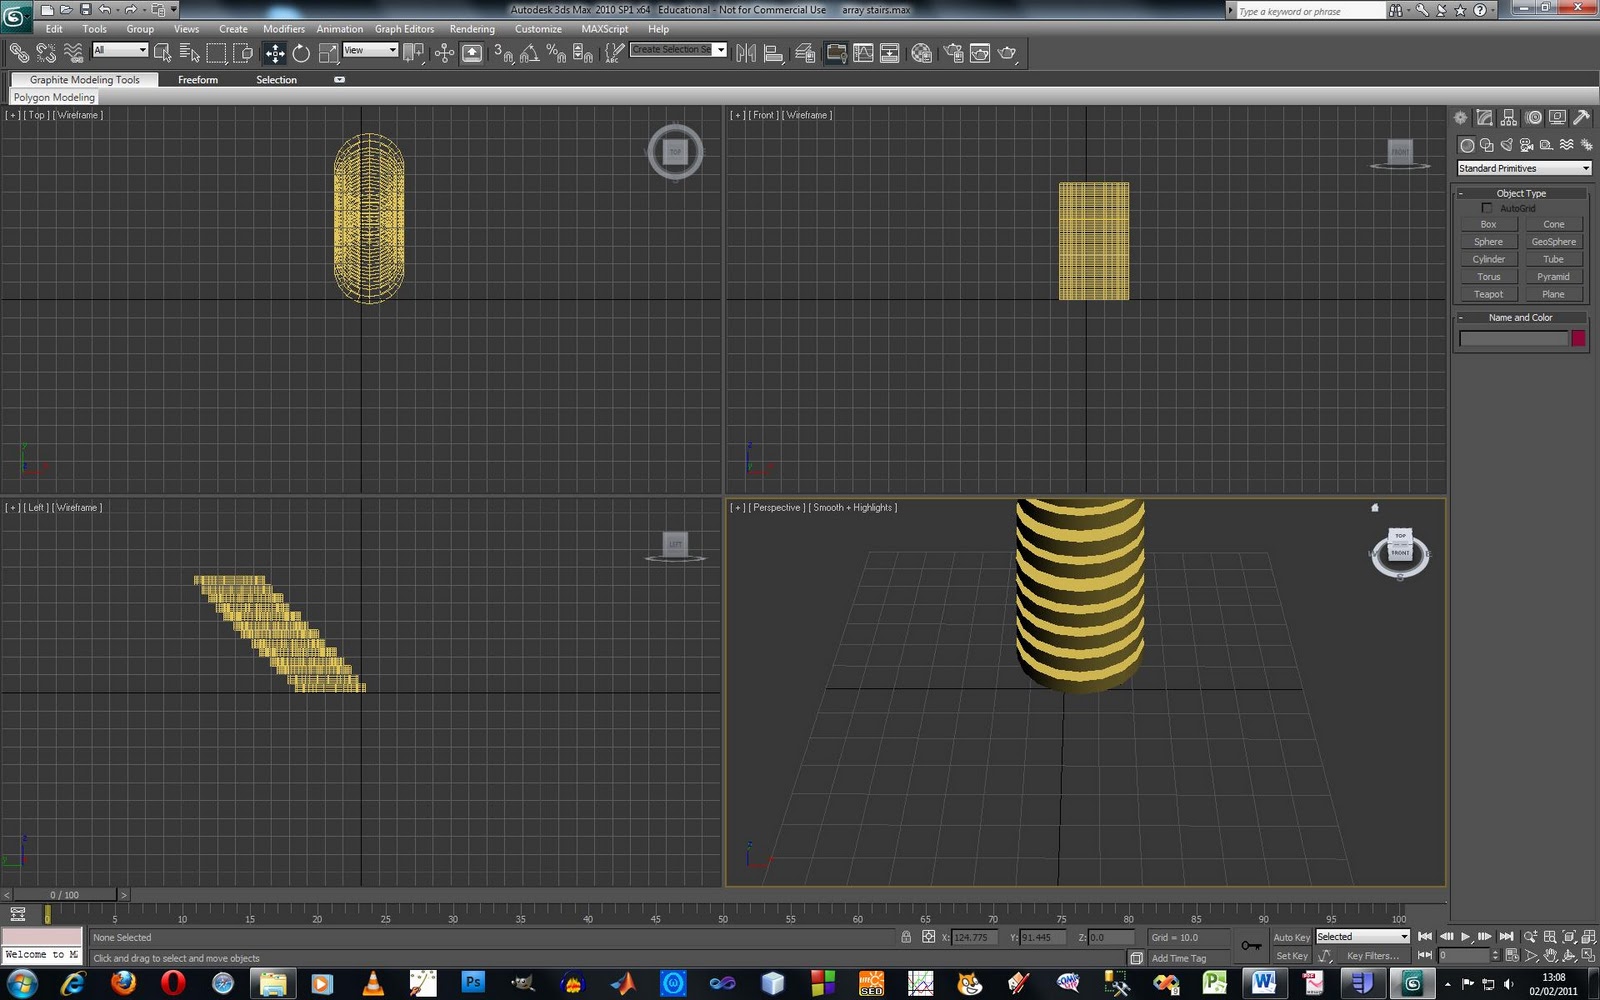Open the Rendering menu
The width and height of the screenshot is (1600, 1000).
tap(472, 29)
